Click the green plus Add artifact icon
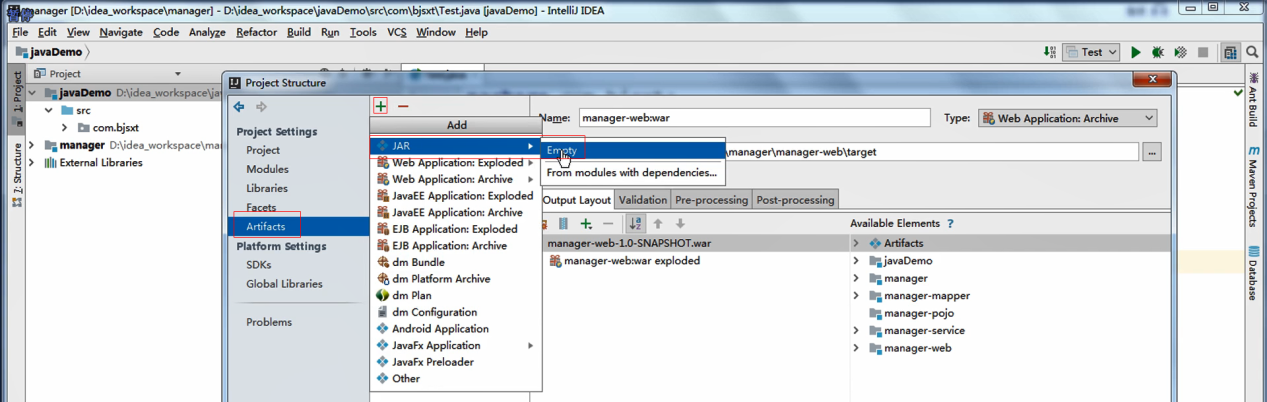Image resolution: width=1267 pixels, height=402 pixels. pos(381,106)
